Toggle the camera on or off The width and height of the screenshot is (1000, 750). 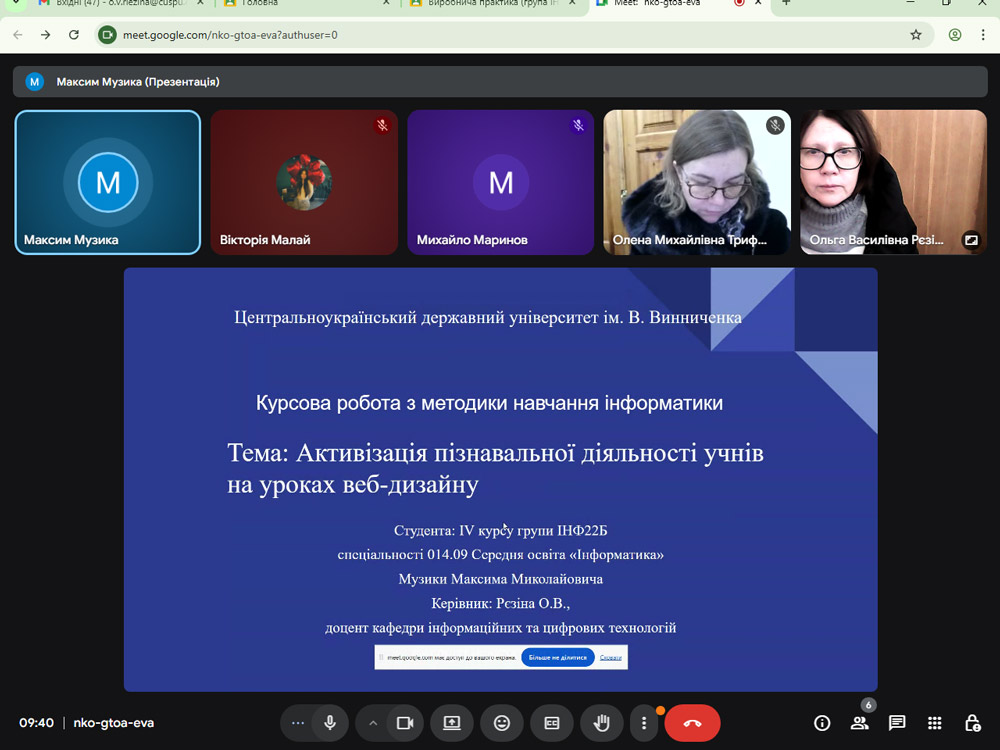pyautogui.click(x=405, y=723)
